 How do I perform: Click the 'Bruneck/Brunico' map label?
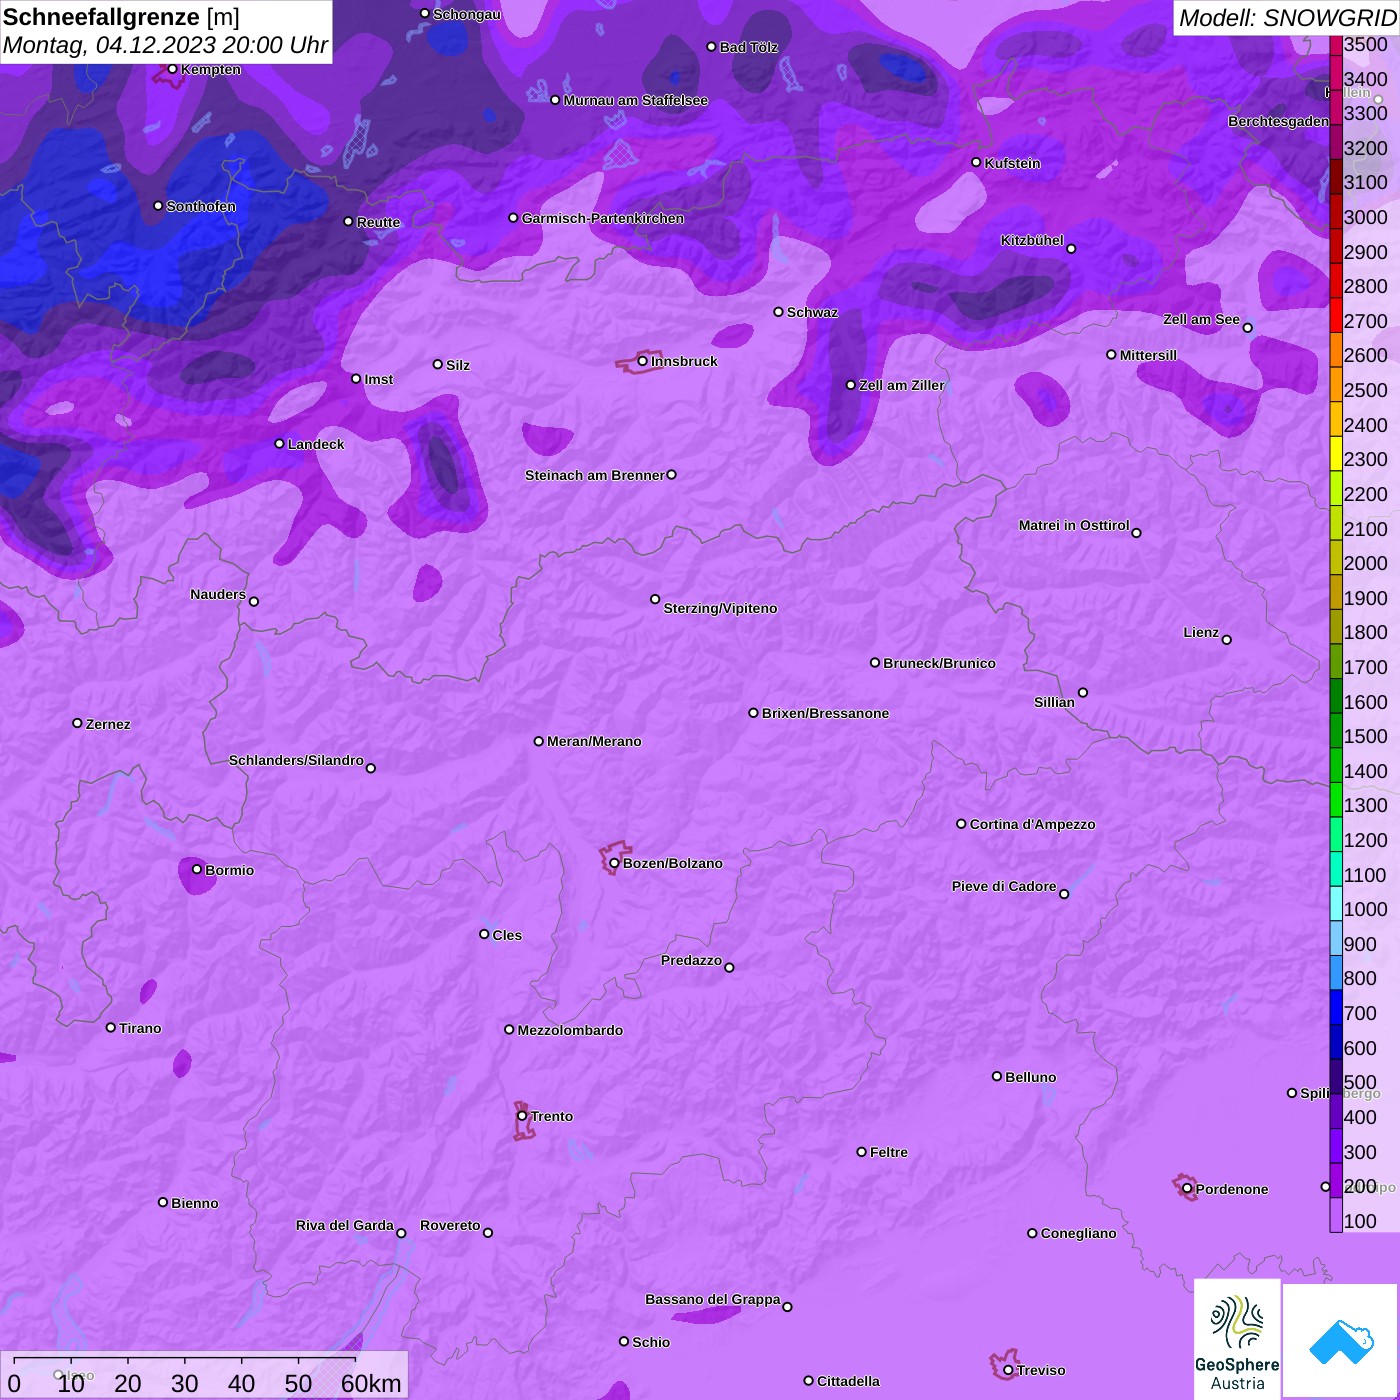[939, 663]
